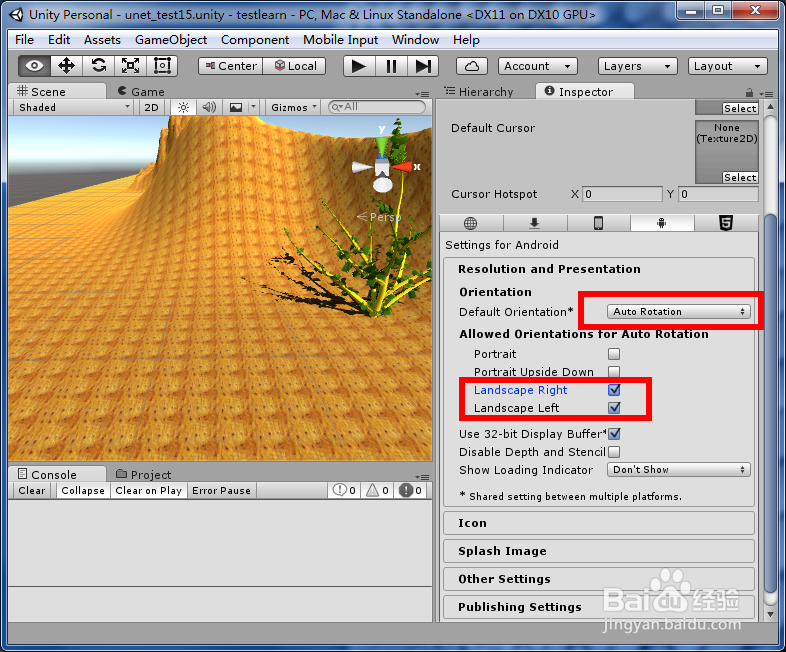Select the Rect transform tool

click(162, 66)
